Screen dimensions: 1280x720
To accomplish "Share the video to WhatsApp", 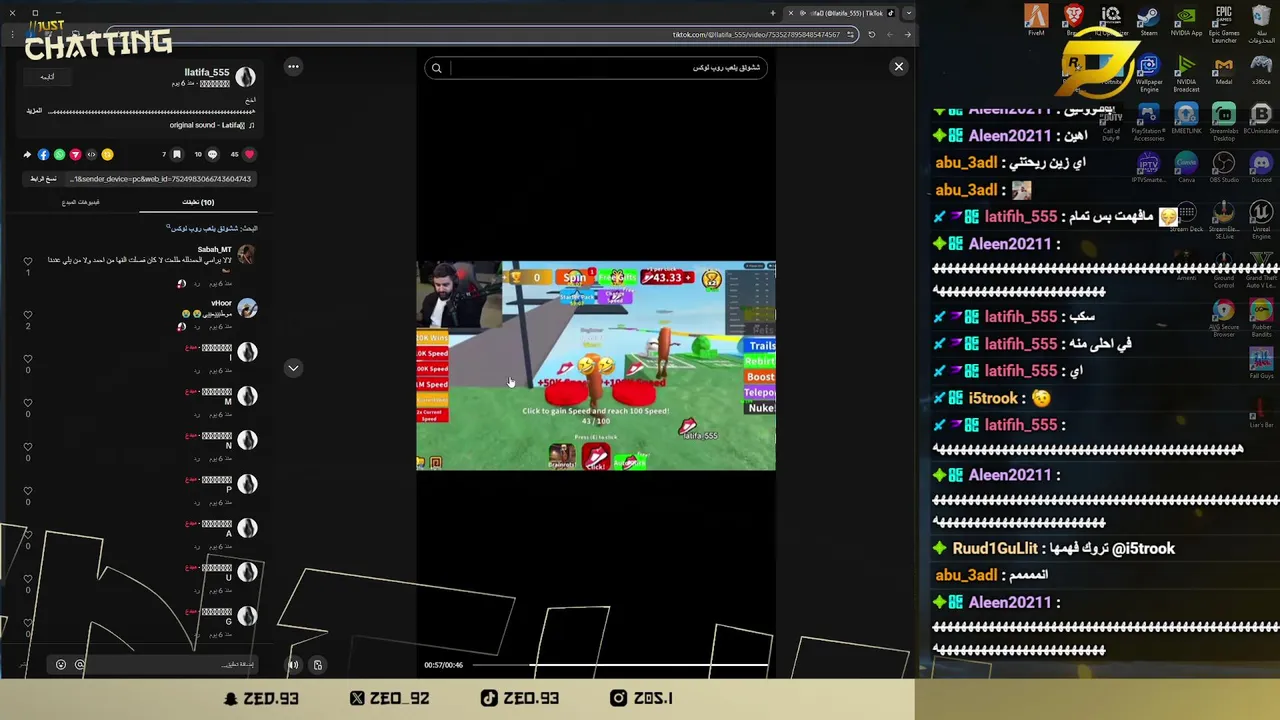I will tap(59, 155).
